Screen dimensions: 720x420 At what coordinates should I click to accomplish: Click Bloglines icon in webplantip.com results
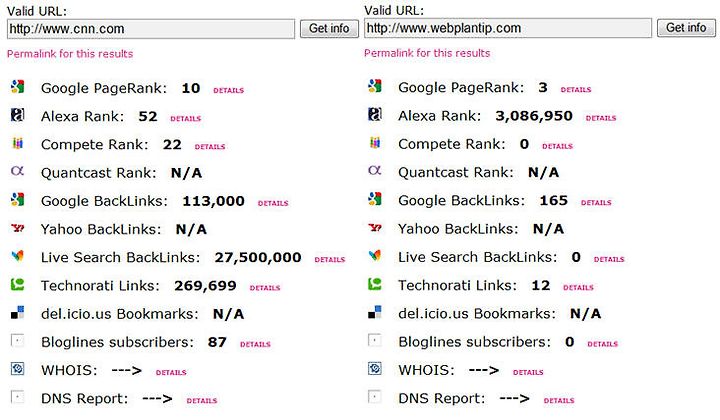[x=375, y=341]
